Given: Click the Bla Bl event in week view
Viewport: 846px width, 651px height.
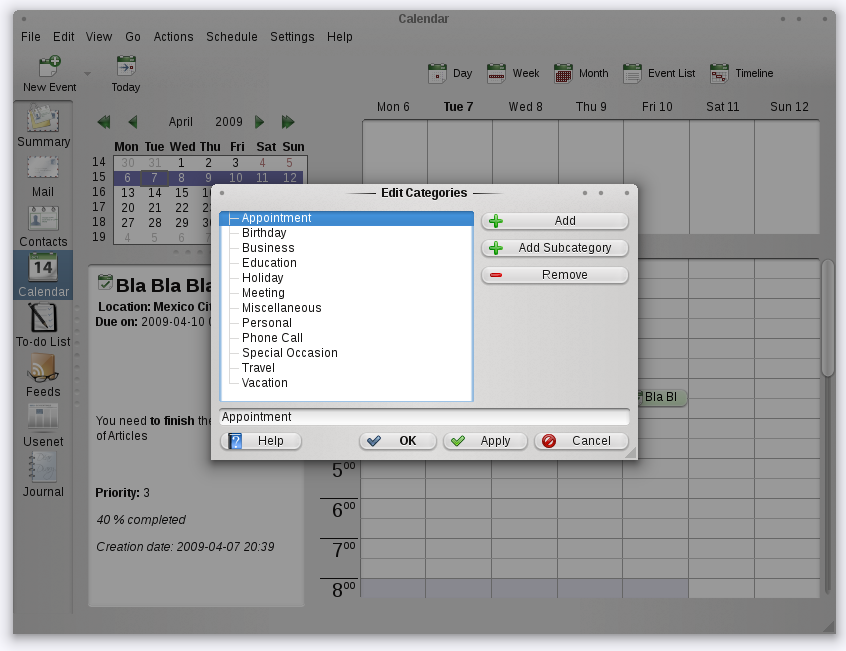Looking at the screenshot, I should pyautogui.click(x=662, y=397).
